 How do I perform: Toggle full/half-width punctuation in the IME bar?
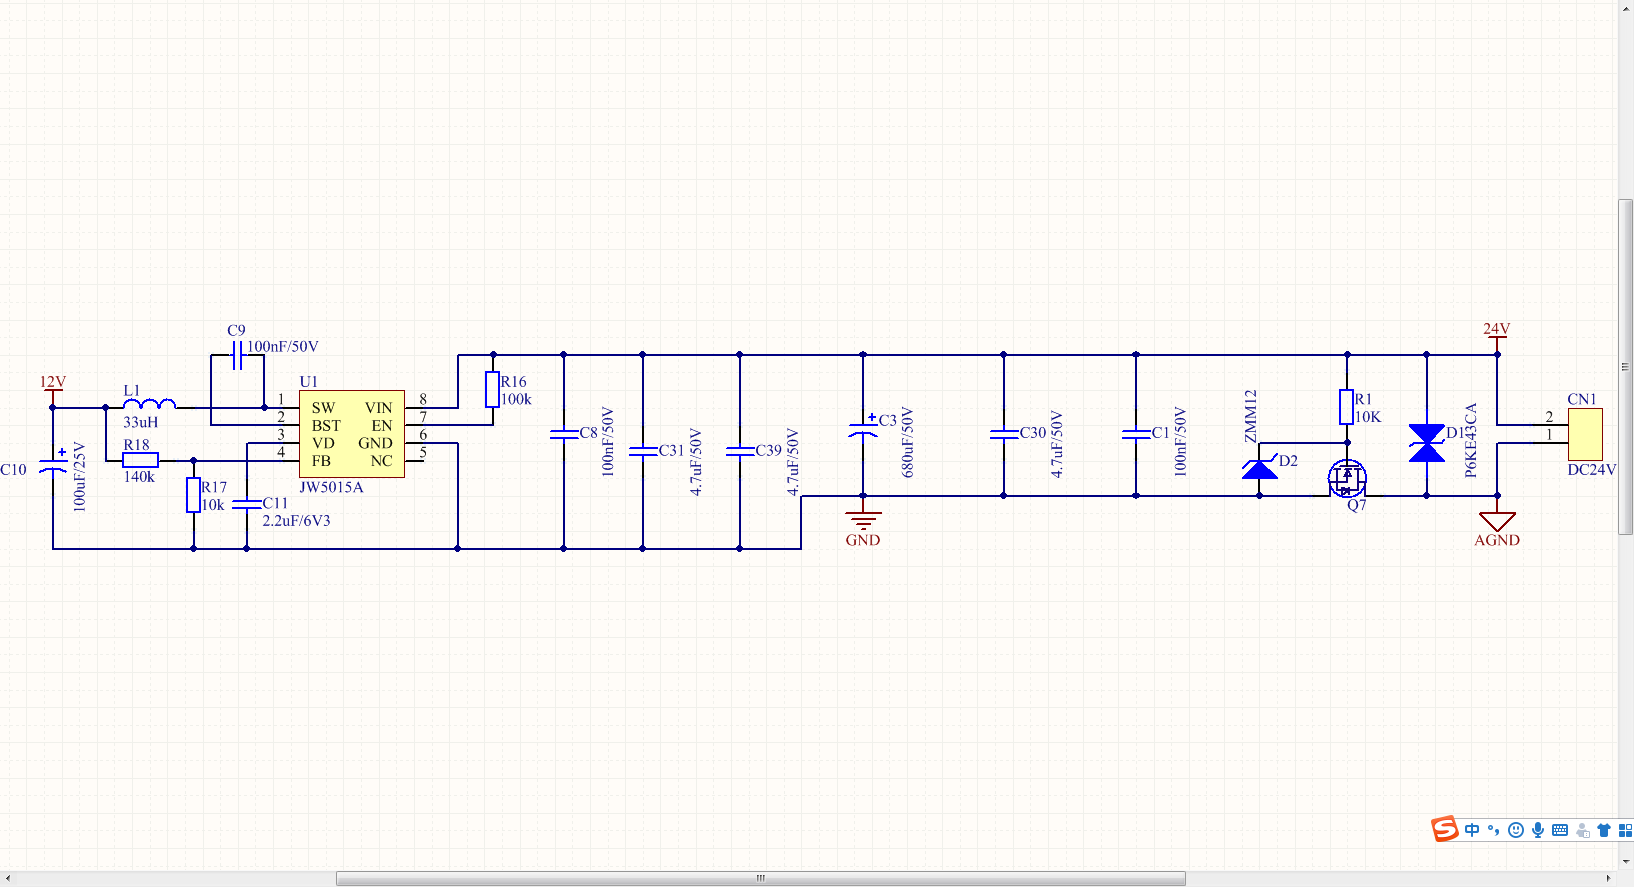click(1494, 830)
